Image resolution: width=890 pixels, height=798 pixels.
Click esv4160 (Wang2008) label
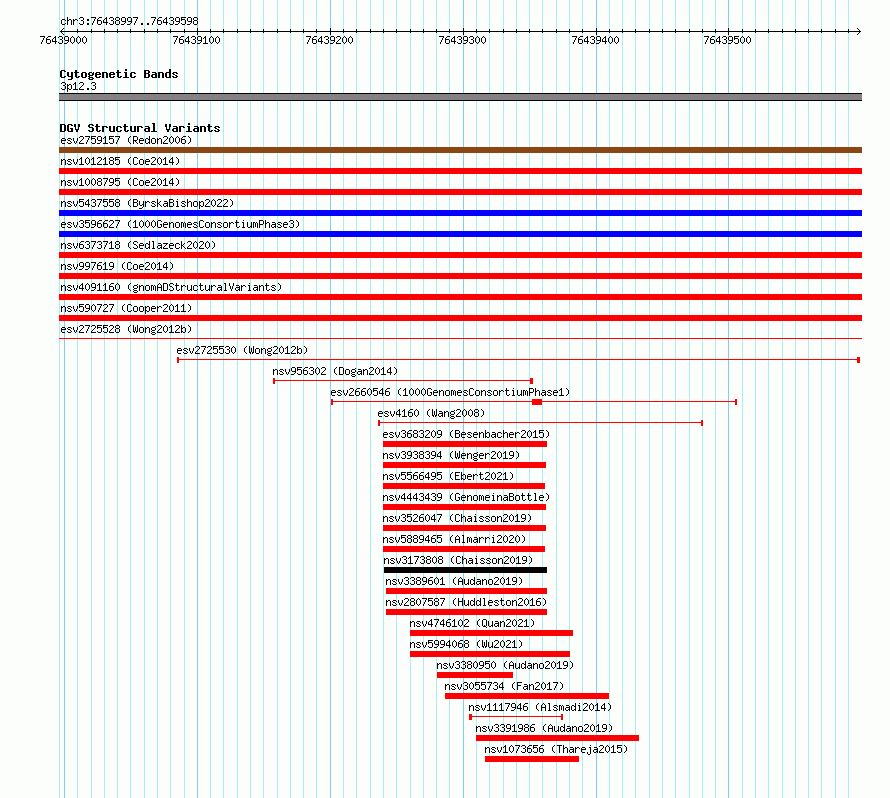(x=431, y=413)
